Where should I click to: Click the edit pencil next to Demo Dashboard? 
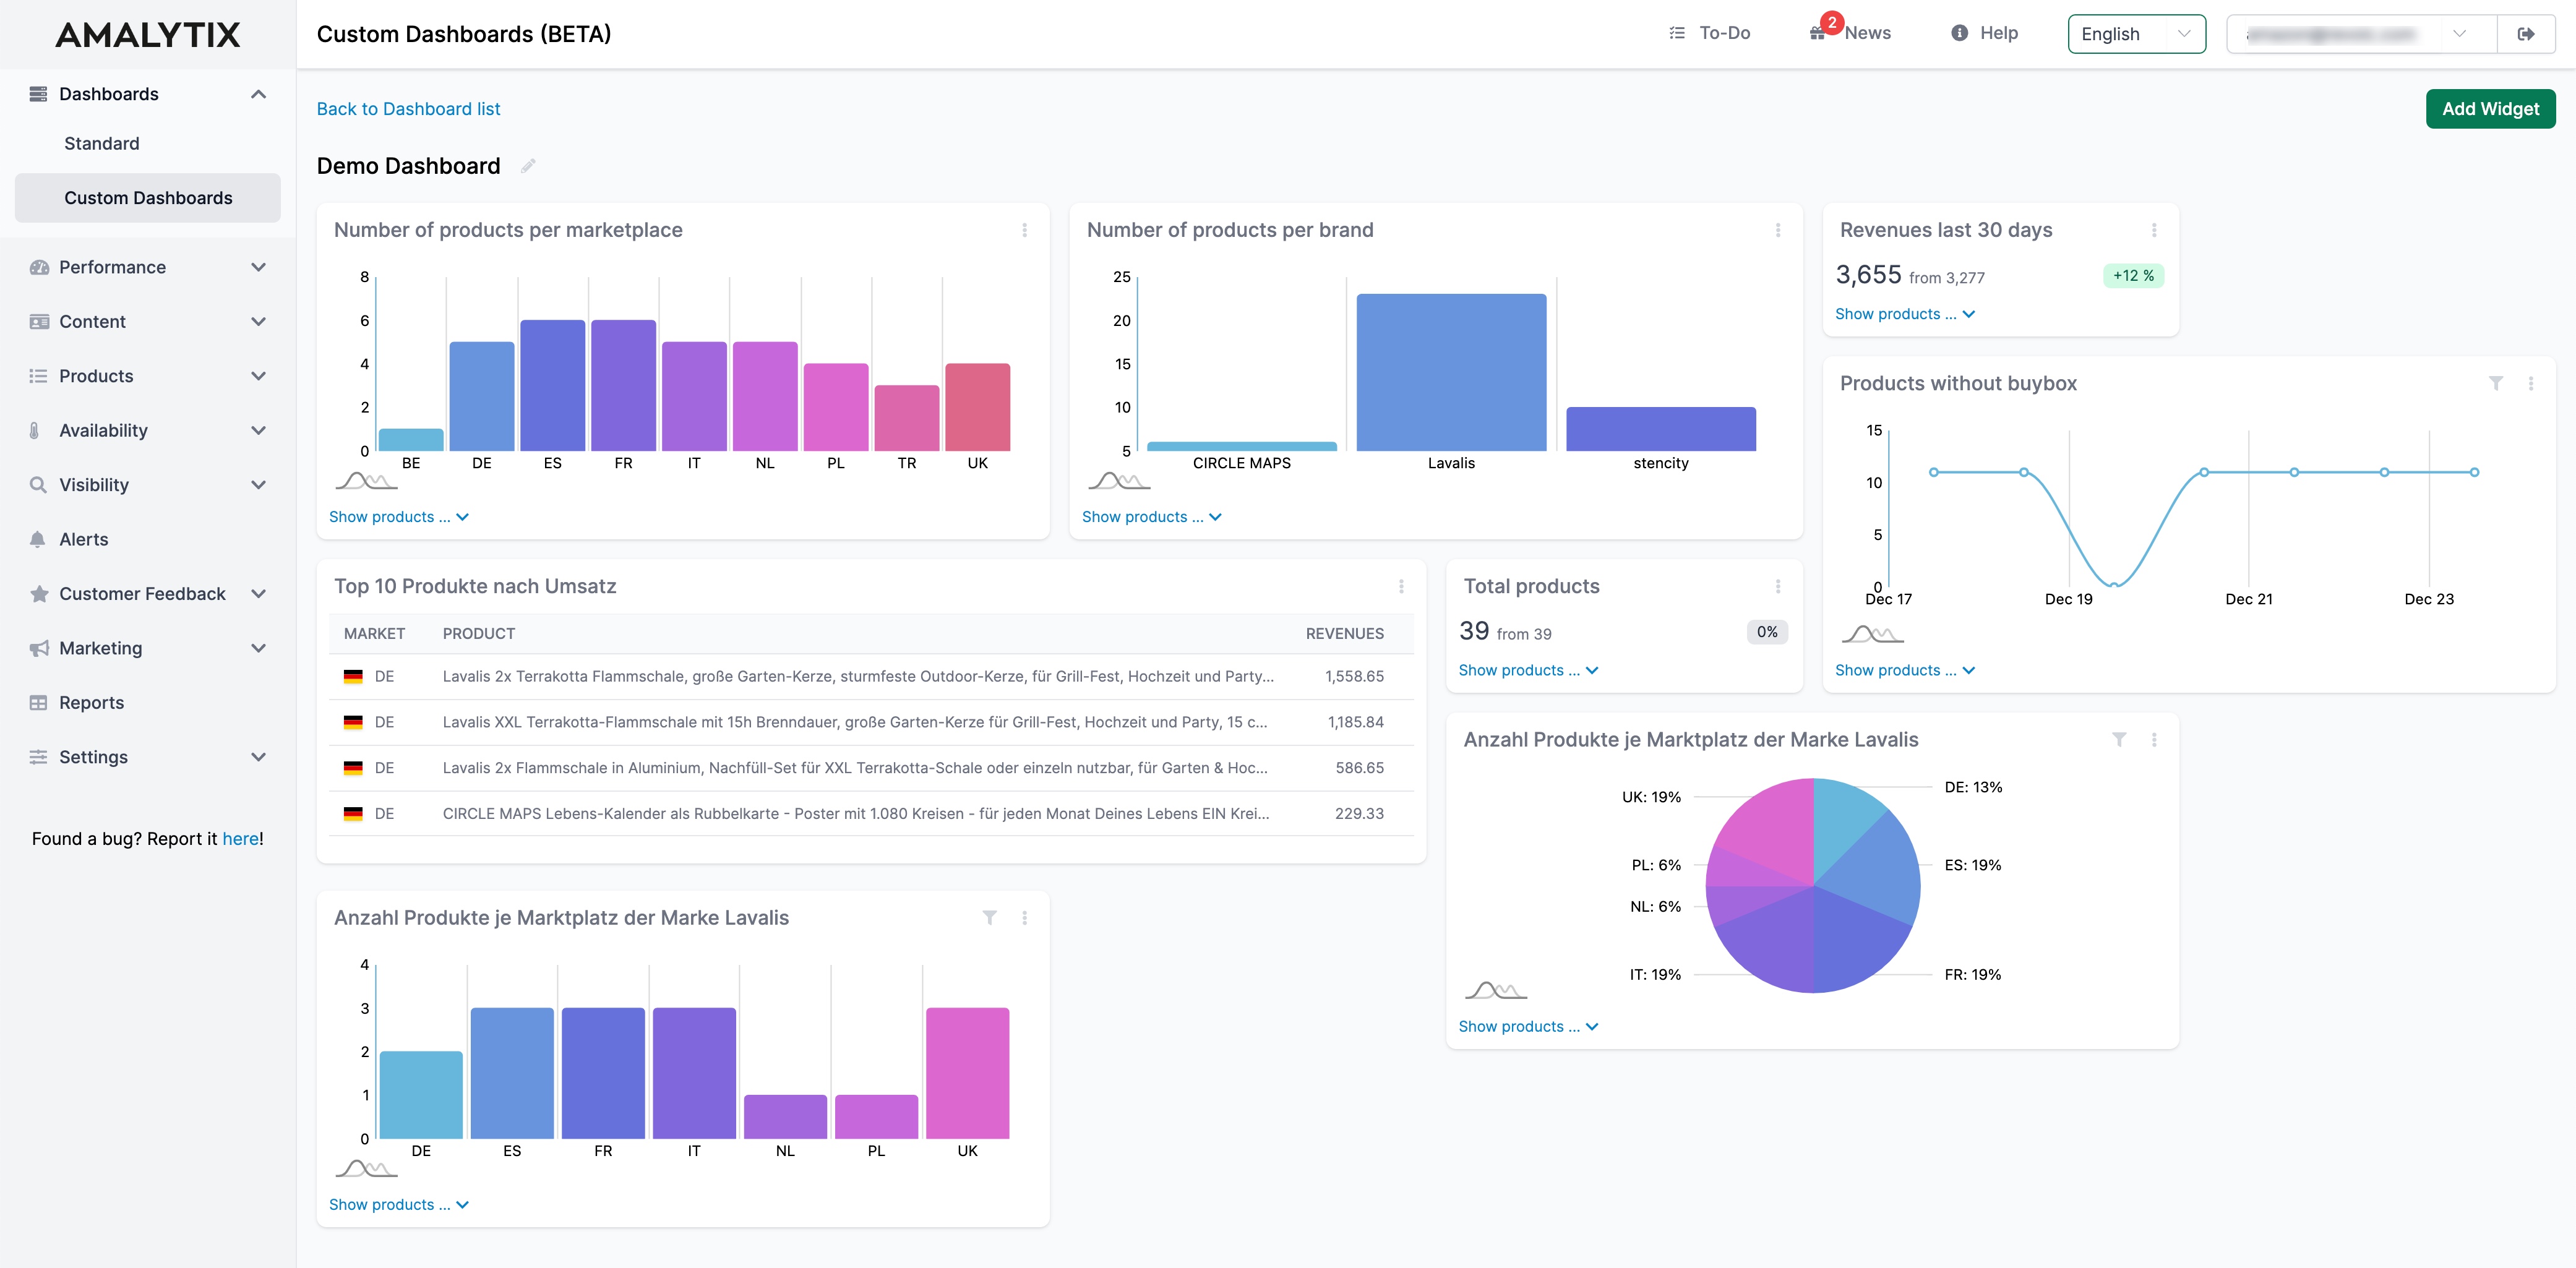(x=528, y=166)
